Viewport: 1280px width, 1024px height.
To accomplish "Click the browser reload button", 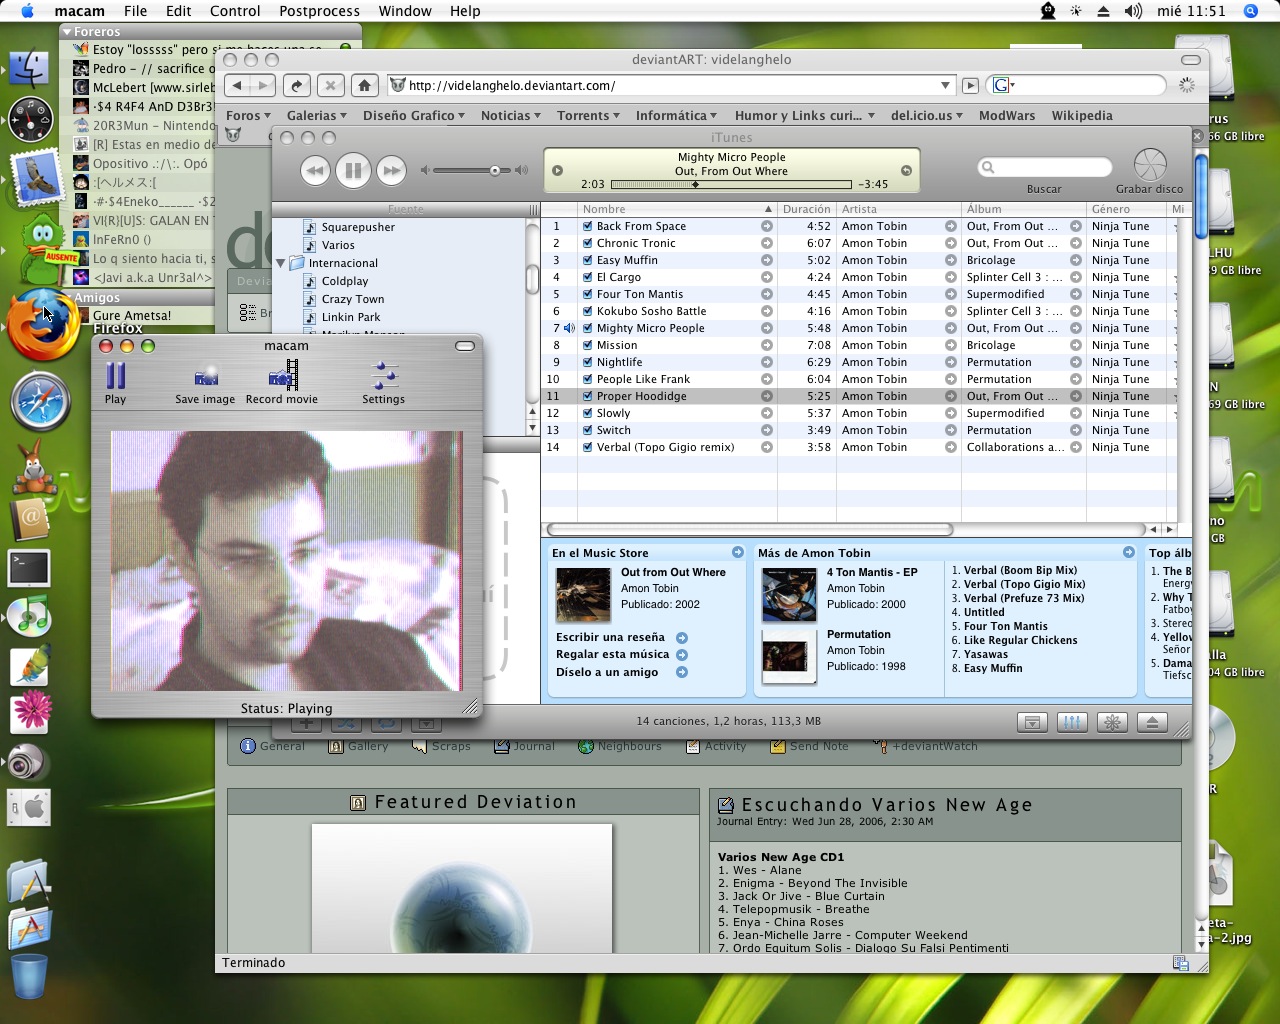I will 297,85.
